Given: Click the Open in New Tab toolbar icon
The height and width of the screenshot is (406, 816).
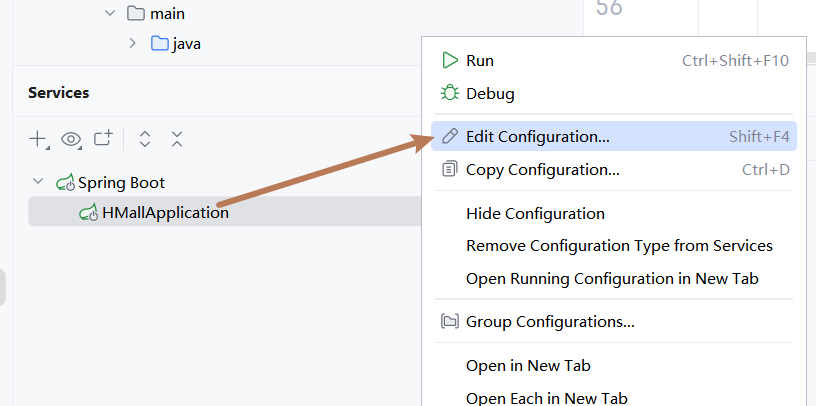Looking at the screenshot, I should pos(103,139).
